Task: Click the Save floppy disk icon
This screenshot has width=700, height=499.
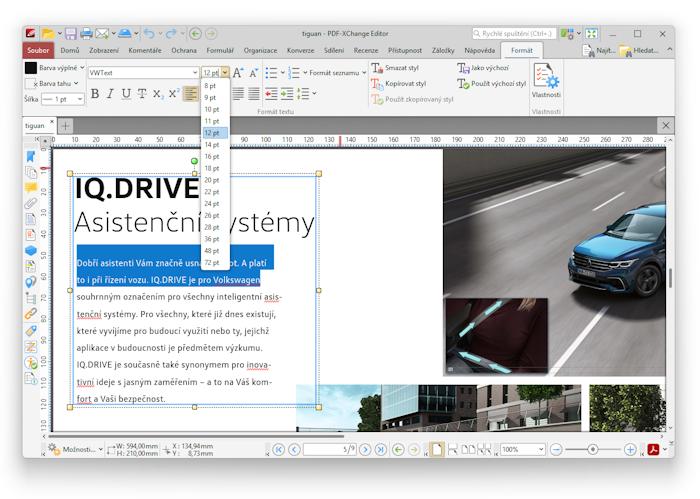Action: [71, 33]
